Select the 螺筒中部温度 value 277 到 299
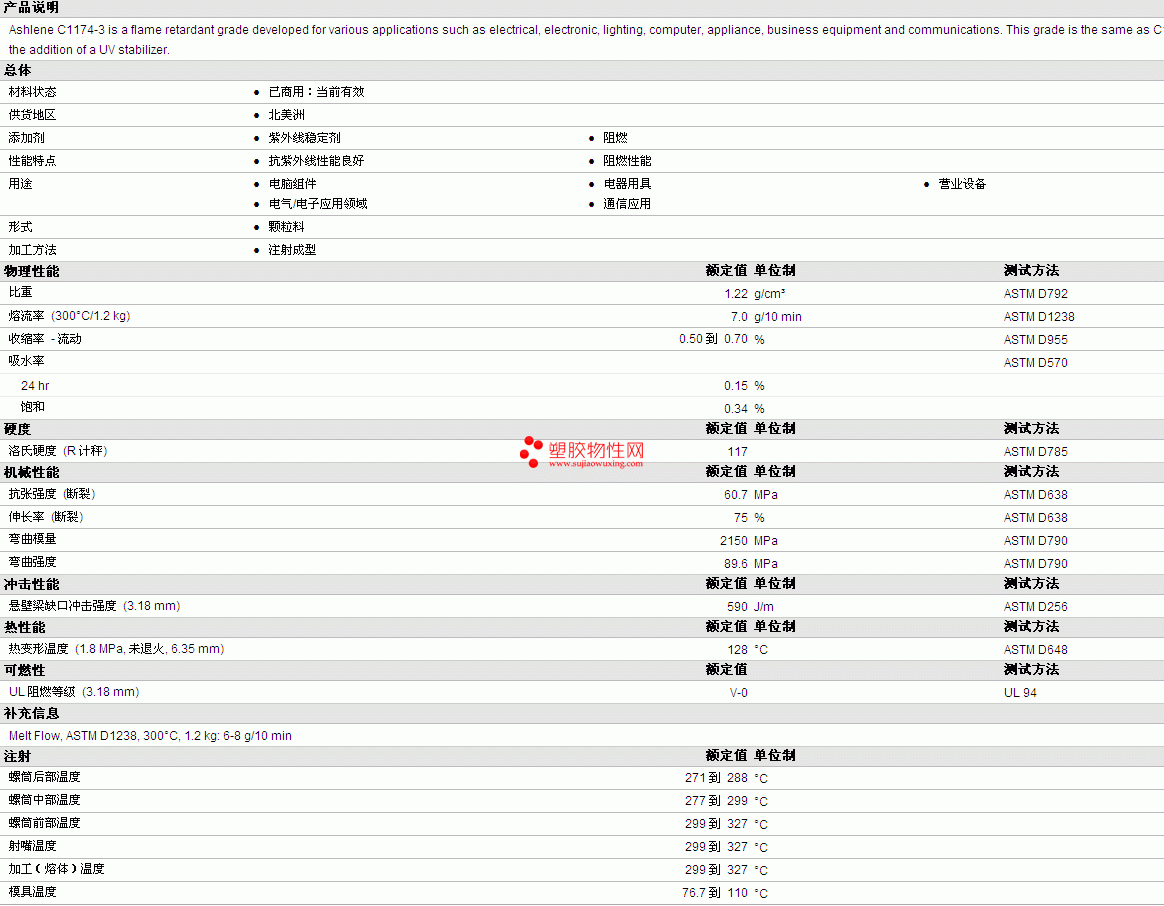 (x=716, y=801)
